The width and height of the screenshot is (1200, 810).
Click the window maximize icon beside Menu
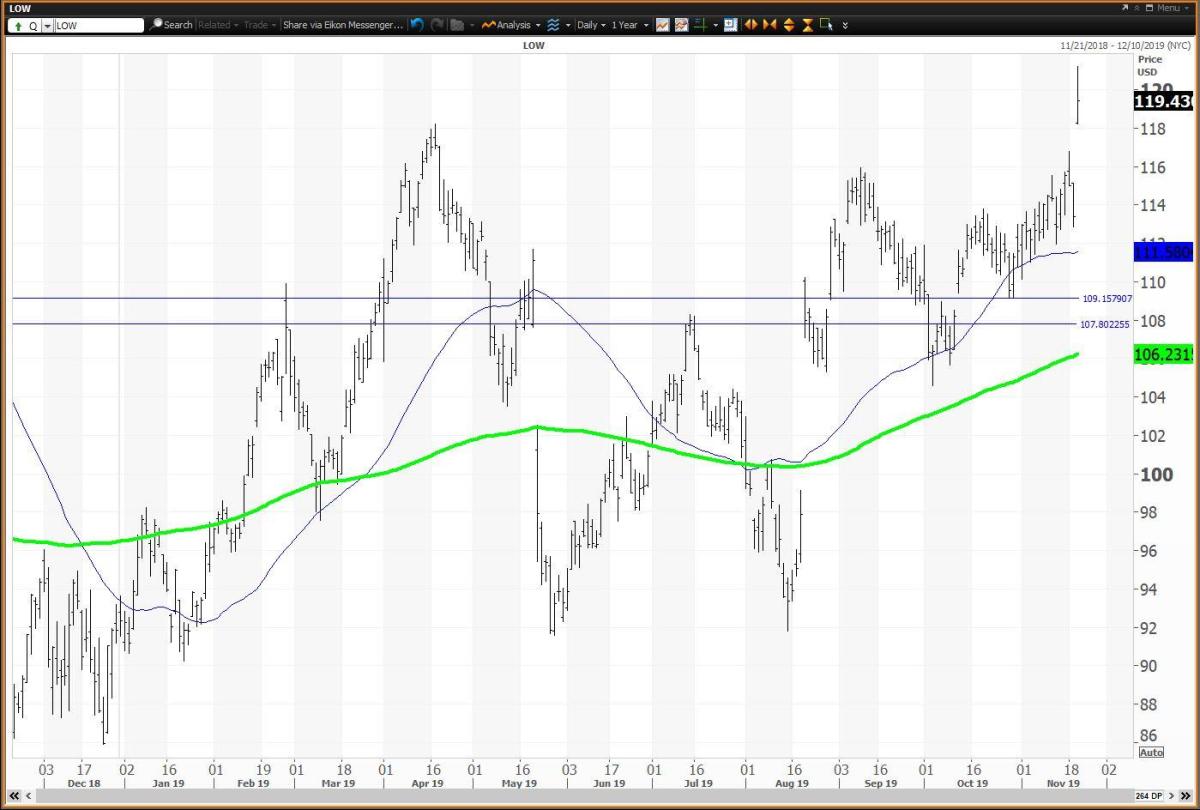(x=1149, y=8)
